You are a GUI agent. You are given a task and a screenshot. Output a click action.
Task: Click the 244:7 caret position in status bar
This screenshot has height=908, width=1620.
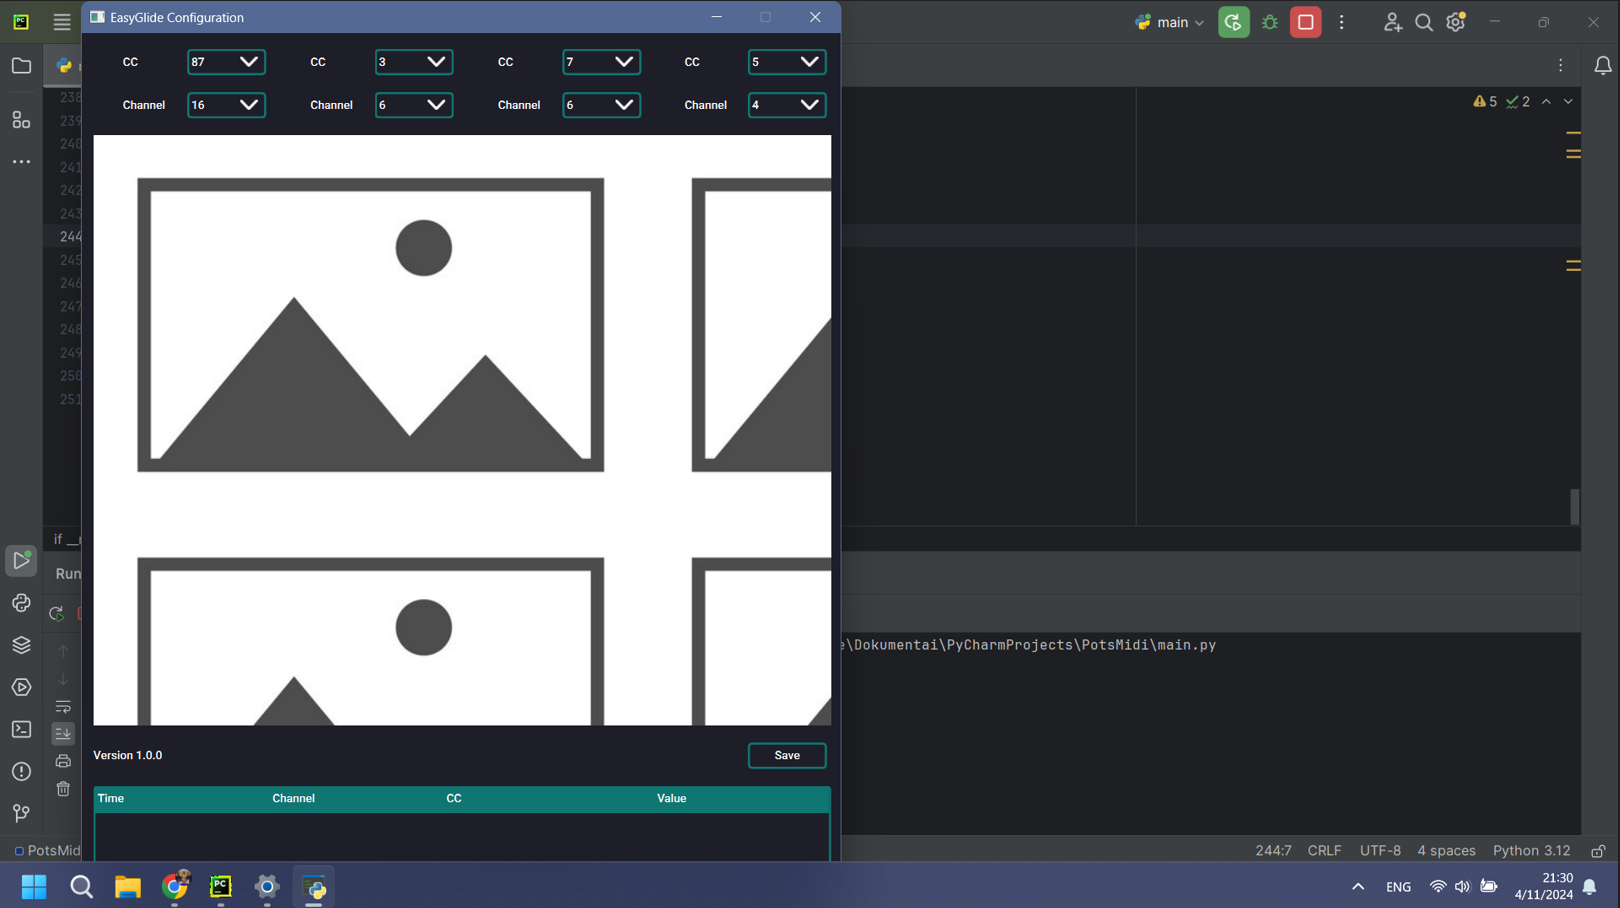pos(1273,851)
